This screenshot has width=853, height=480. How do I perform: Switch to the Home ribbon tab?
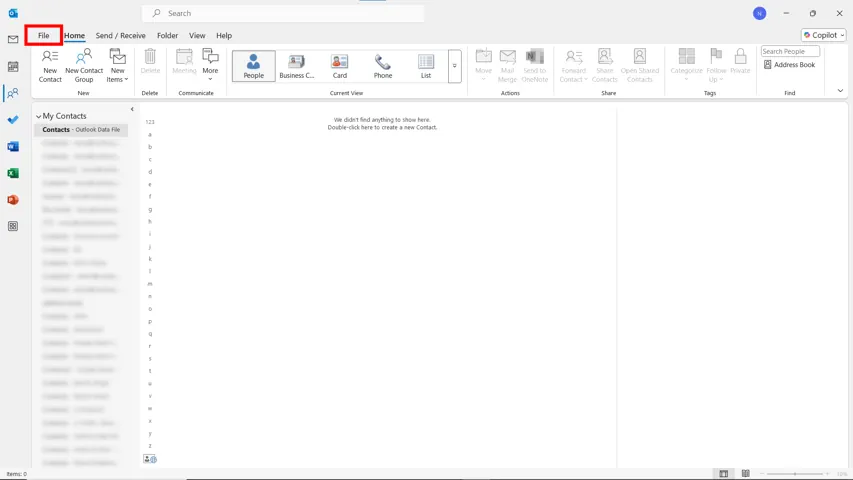pyautogui.click(x=75, y=35)
